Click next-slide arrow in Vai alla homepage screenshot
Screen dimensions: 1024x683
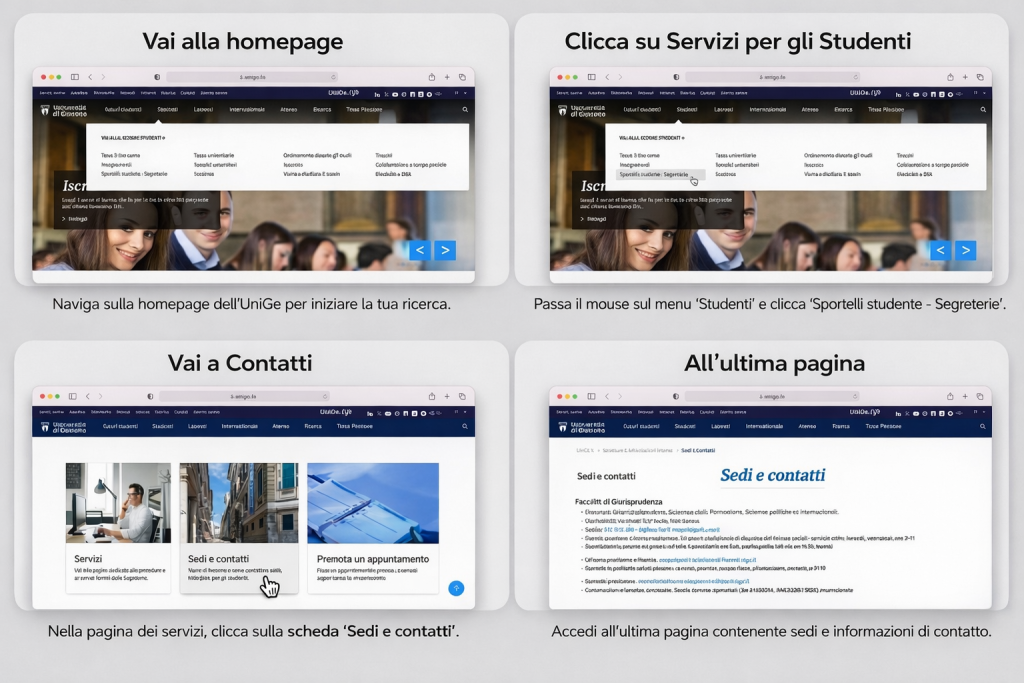pos(445,250)
